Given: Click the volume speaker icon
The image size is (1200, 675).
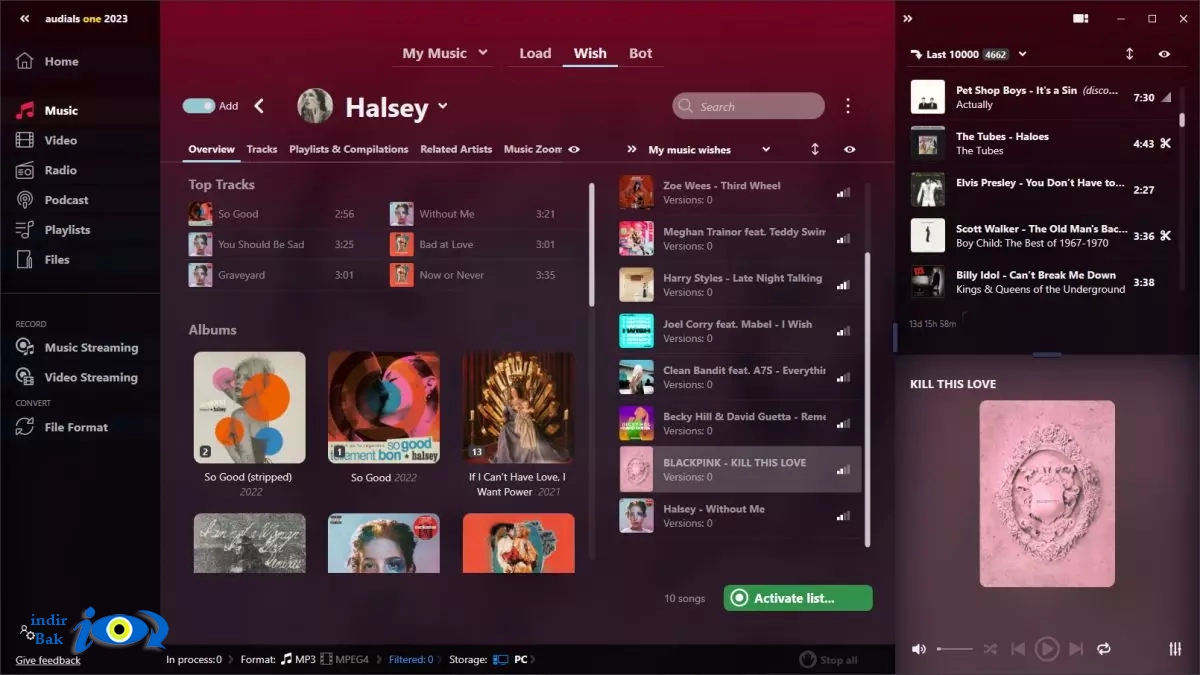Looking at the screenshot, I should (x=919, y=649).
